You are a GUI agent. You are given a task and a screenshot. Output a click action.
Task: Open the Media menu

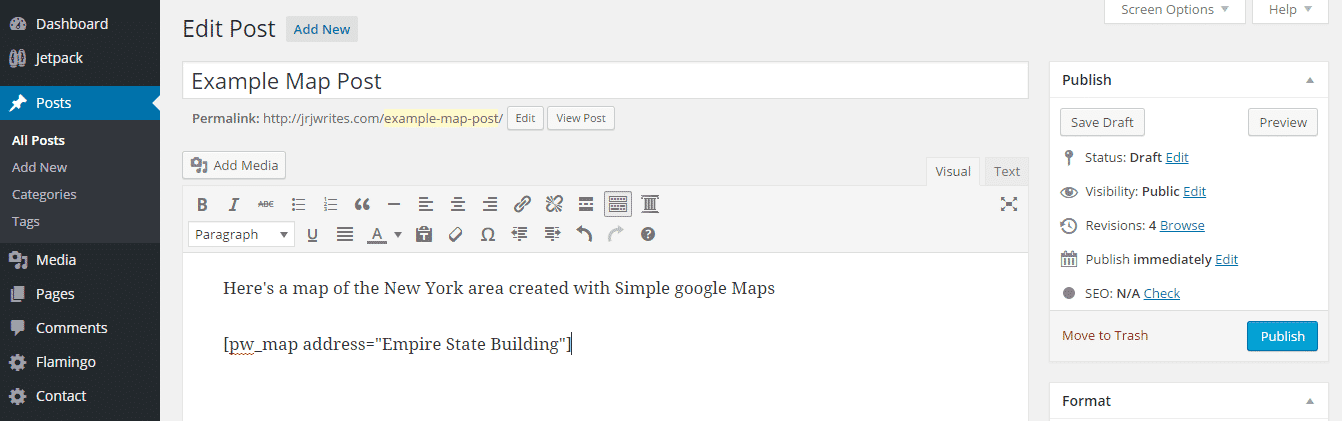(x=80, y=260)
